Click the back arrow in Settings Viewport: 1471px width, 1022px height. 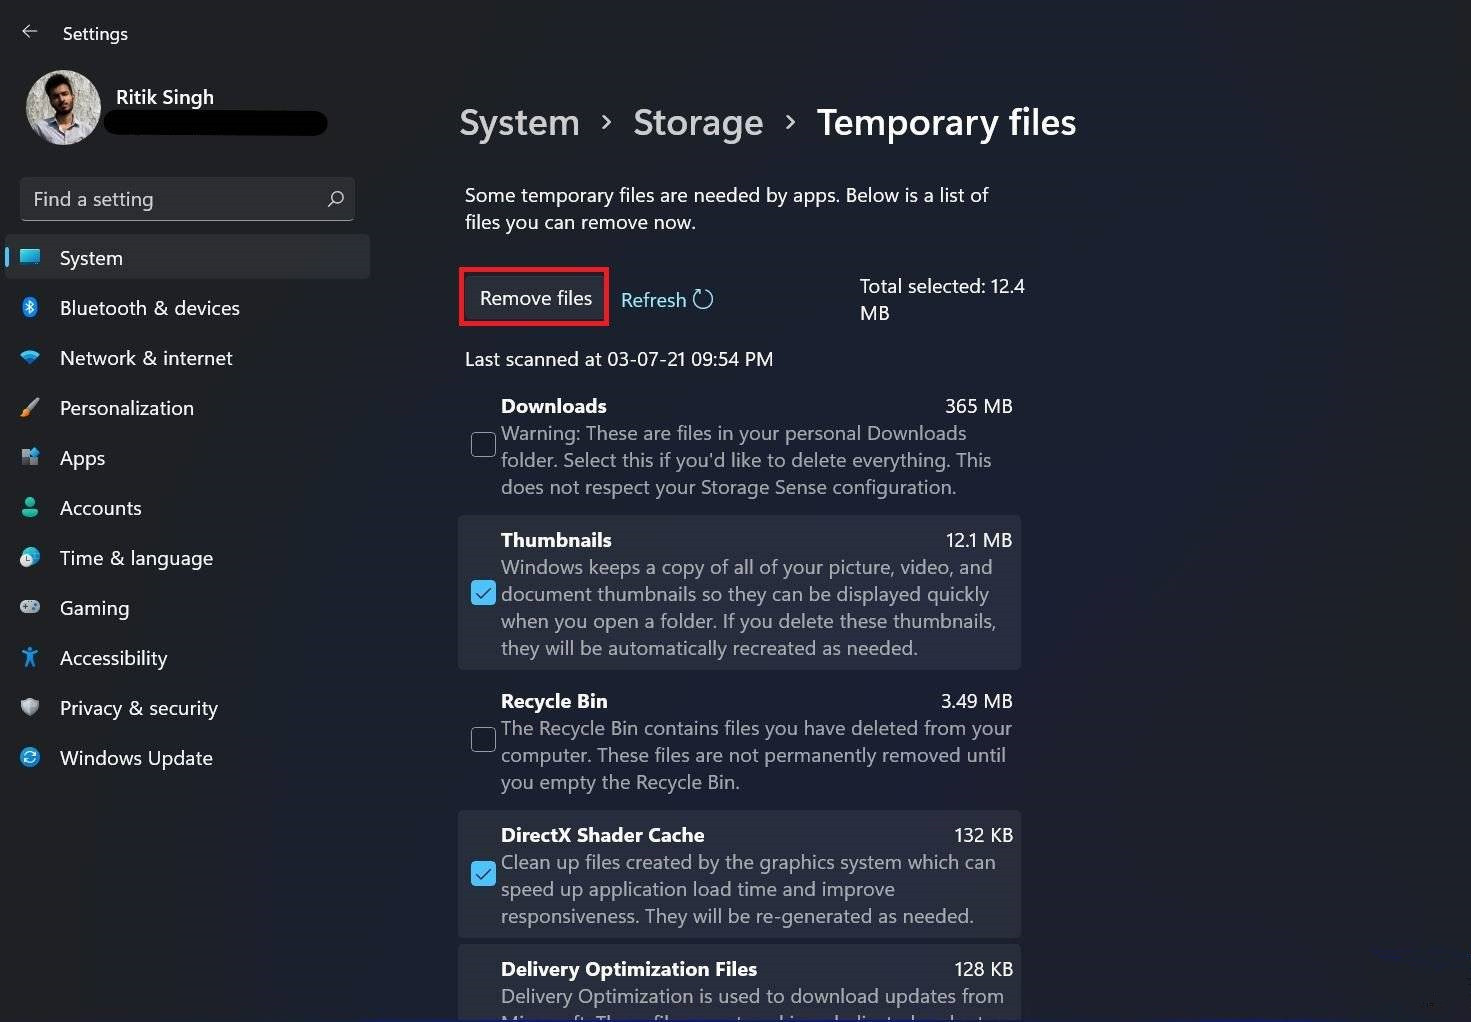(x=29, y=31)
